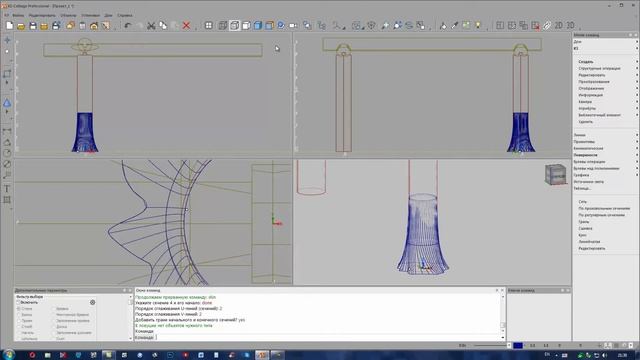Expand the Создать submenu arrow
The width and height of the screenshot is (640, 360).
pos(636,62)
